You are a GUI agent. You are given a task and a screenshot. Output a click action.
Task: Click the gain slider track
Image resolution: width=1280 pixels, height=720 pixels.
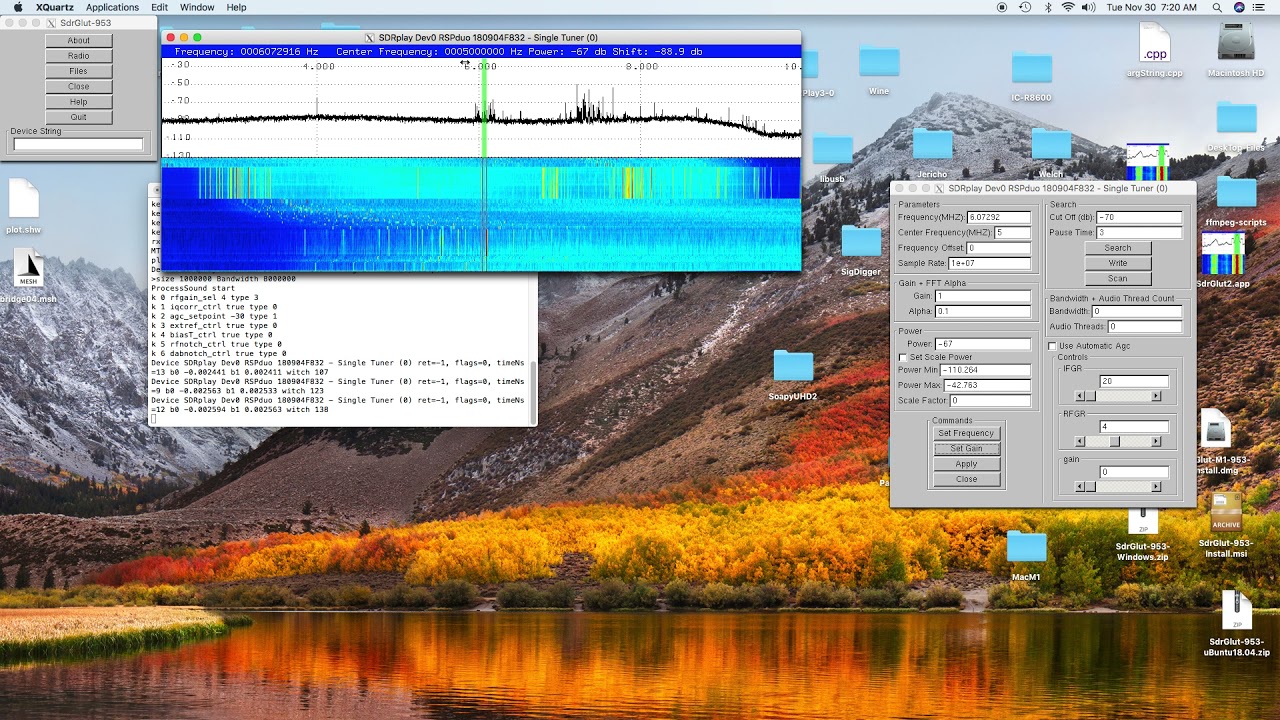tap(1118, 487)
